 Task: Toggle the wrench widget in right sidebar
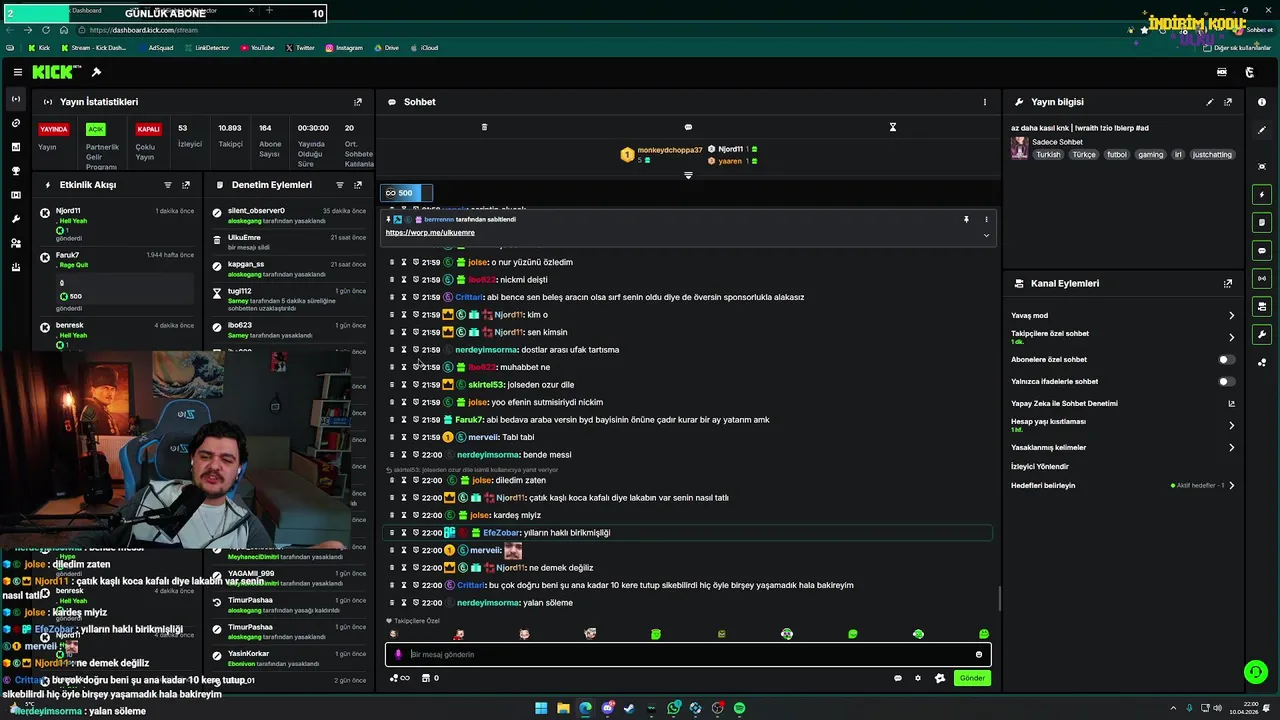(1262, 334)
